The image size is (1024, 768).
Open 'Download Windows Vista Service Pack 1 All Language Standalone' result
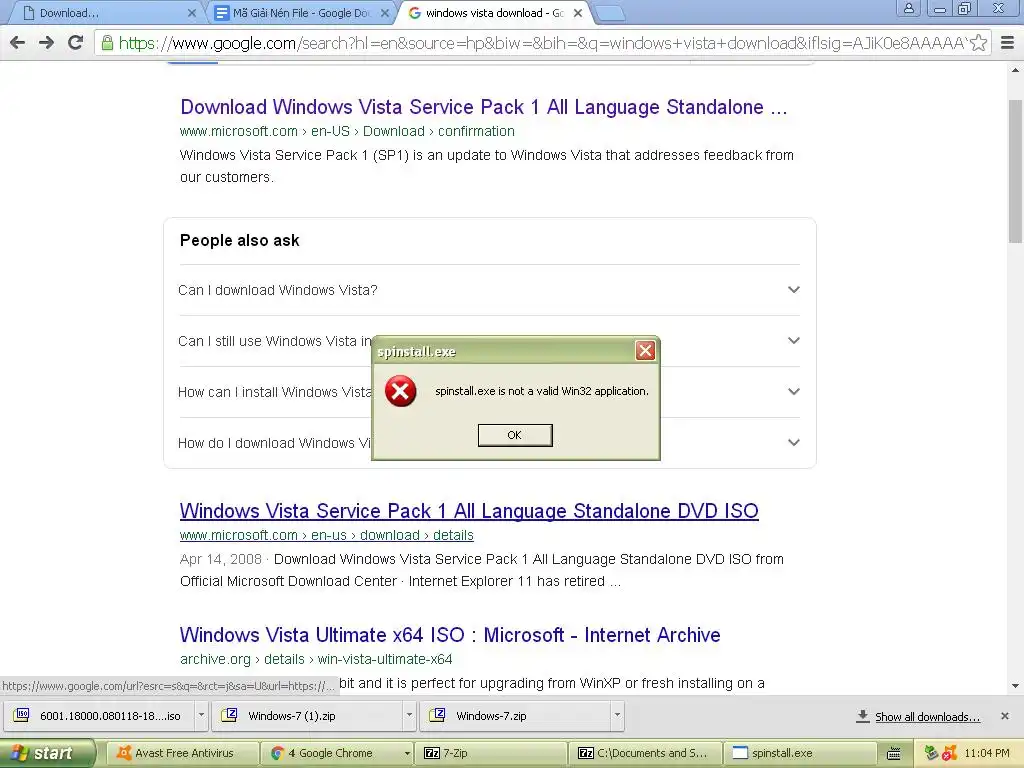point(483,107)
